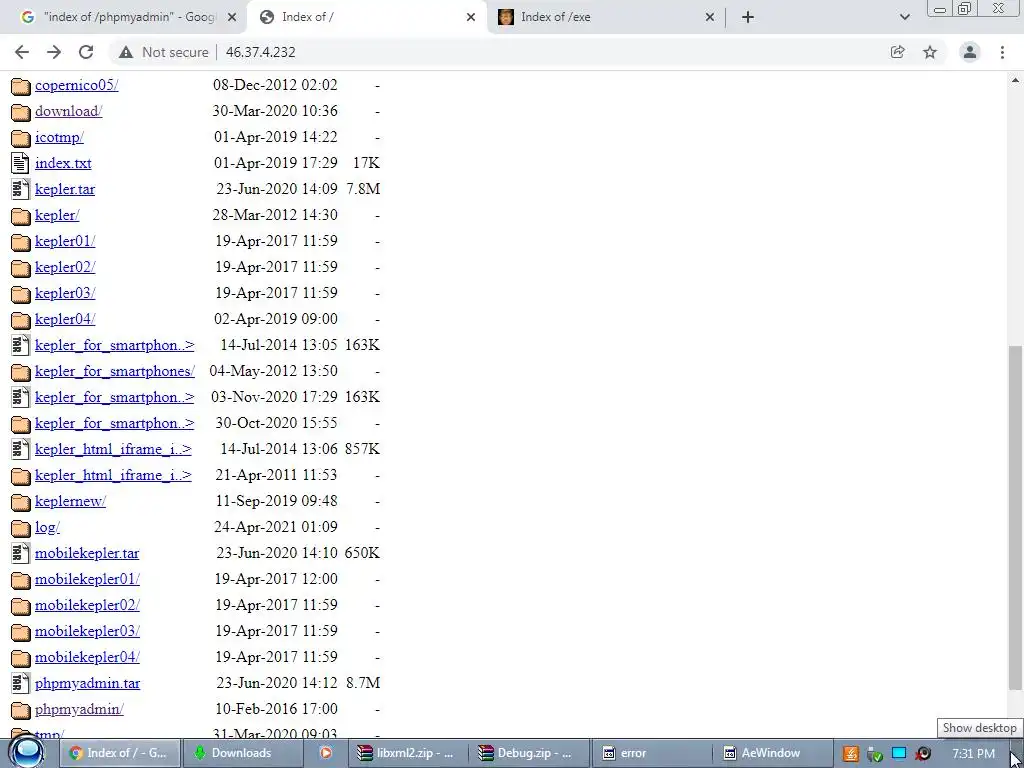Click the folder icon beside keplernew/

pos(20,502)
